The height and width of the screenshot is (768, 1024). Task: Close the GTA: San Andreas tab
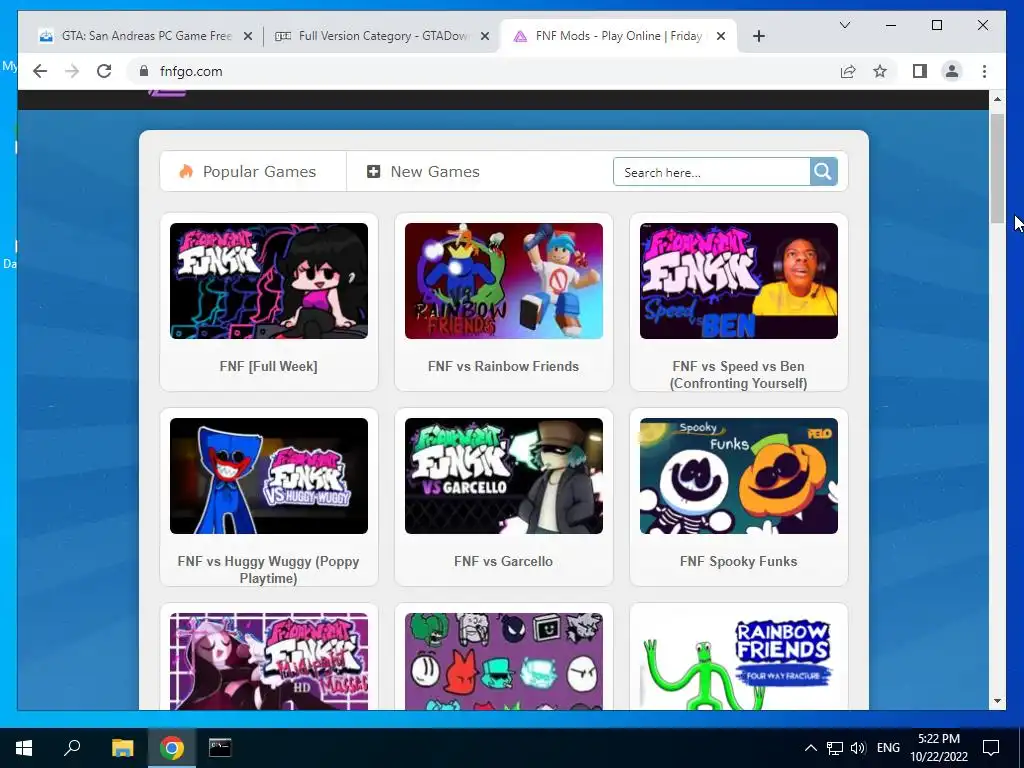click(x=248, y=37)
